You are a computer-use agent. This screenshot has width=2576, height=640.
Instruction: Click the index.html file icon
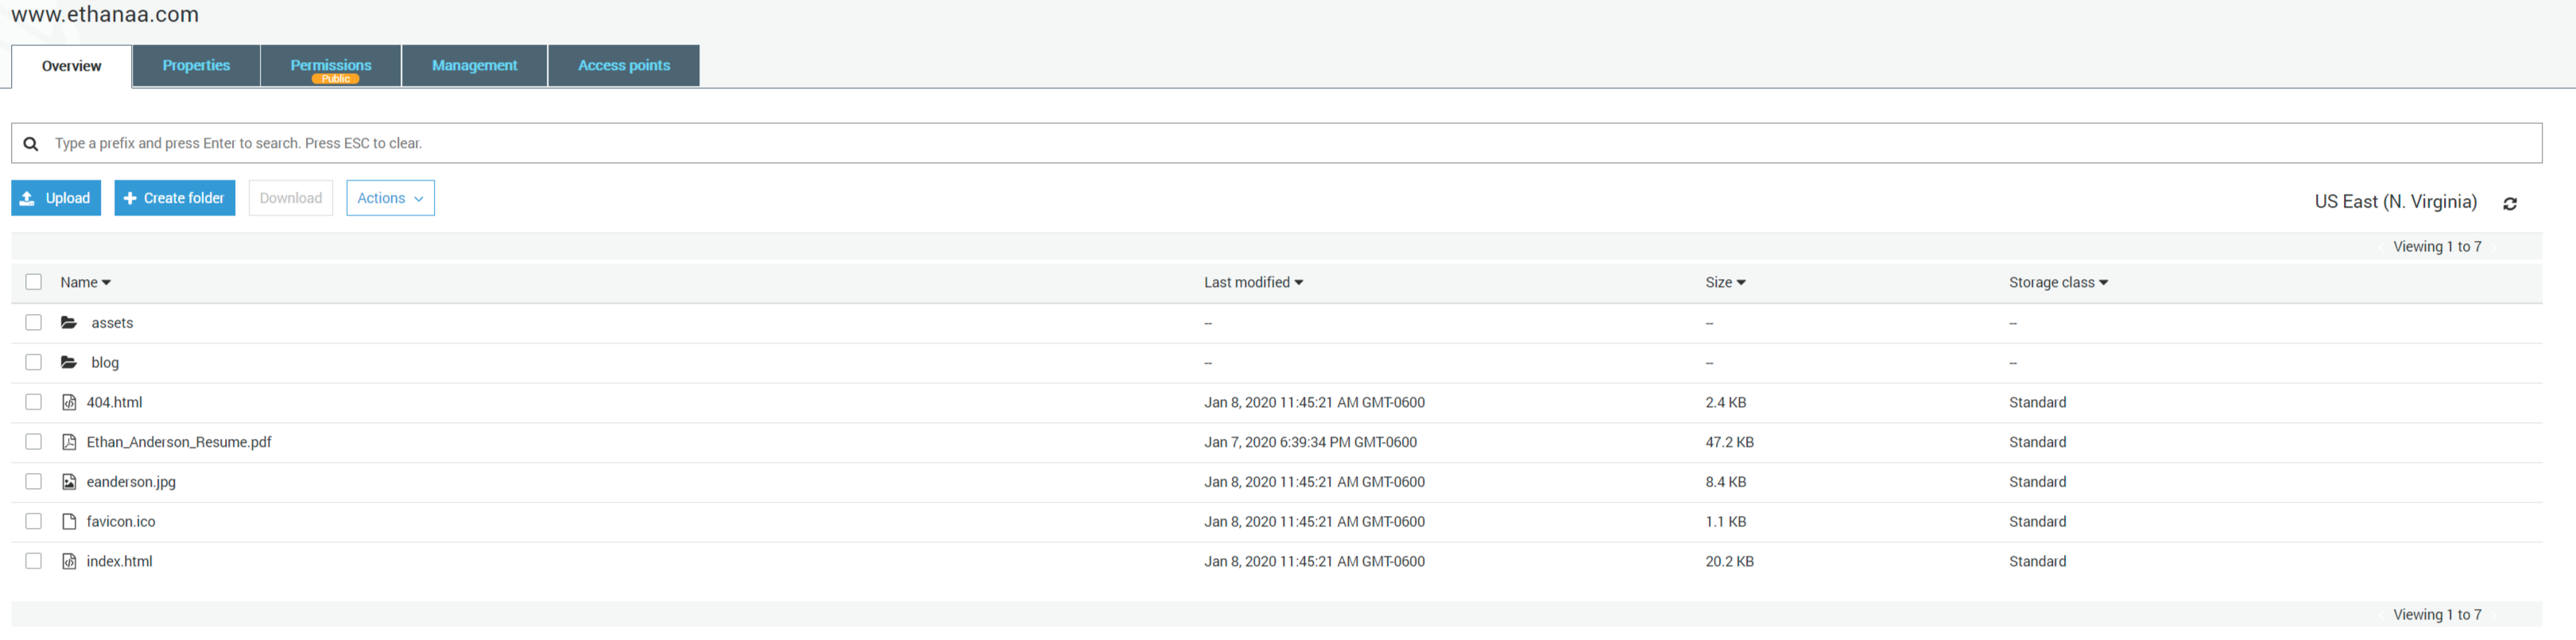69,562
